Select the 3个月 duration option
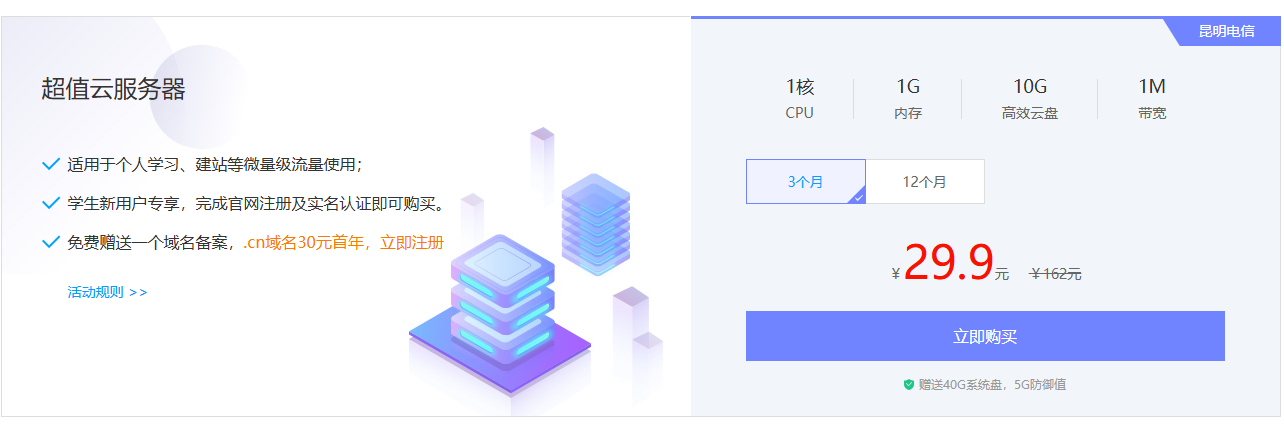 (x=805, y=182)
